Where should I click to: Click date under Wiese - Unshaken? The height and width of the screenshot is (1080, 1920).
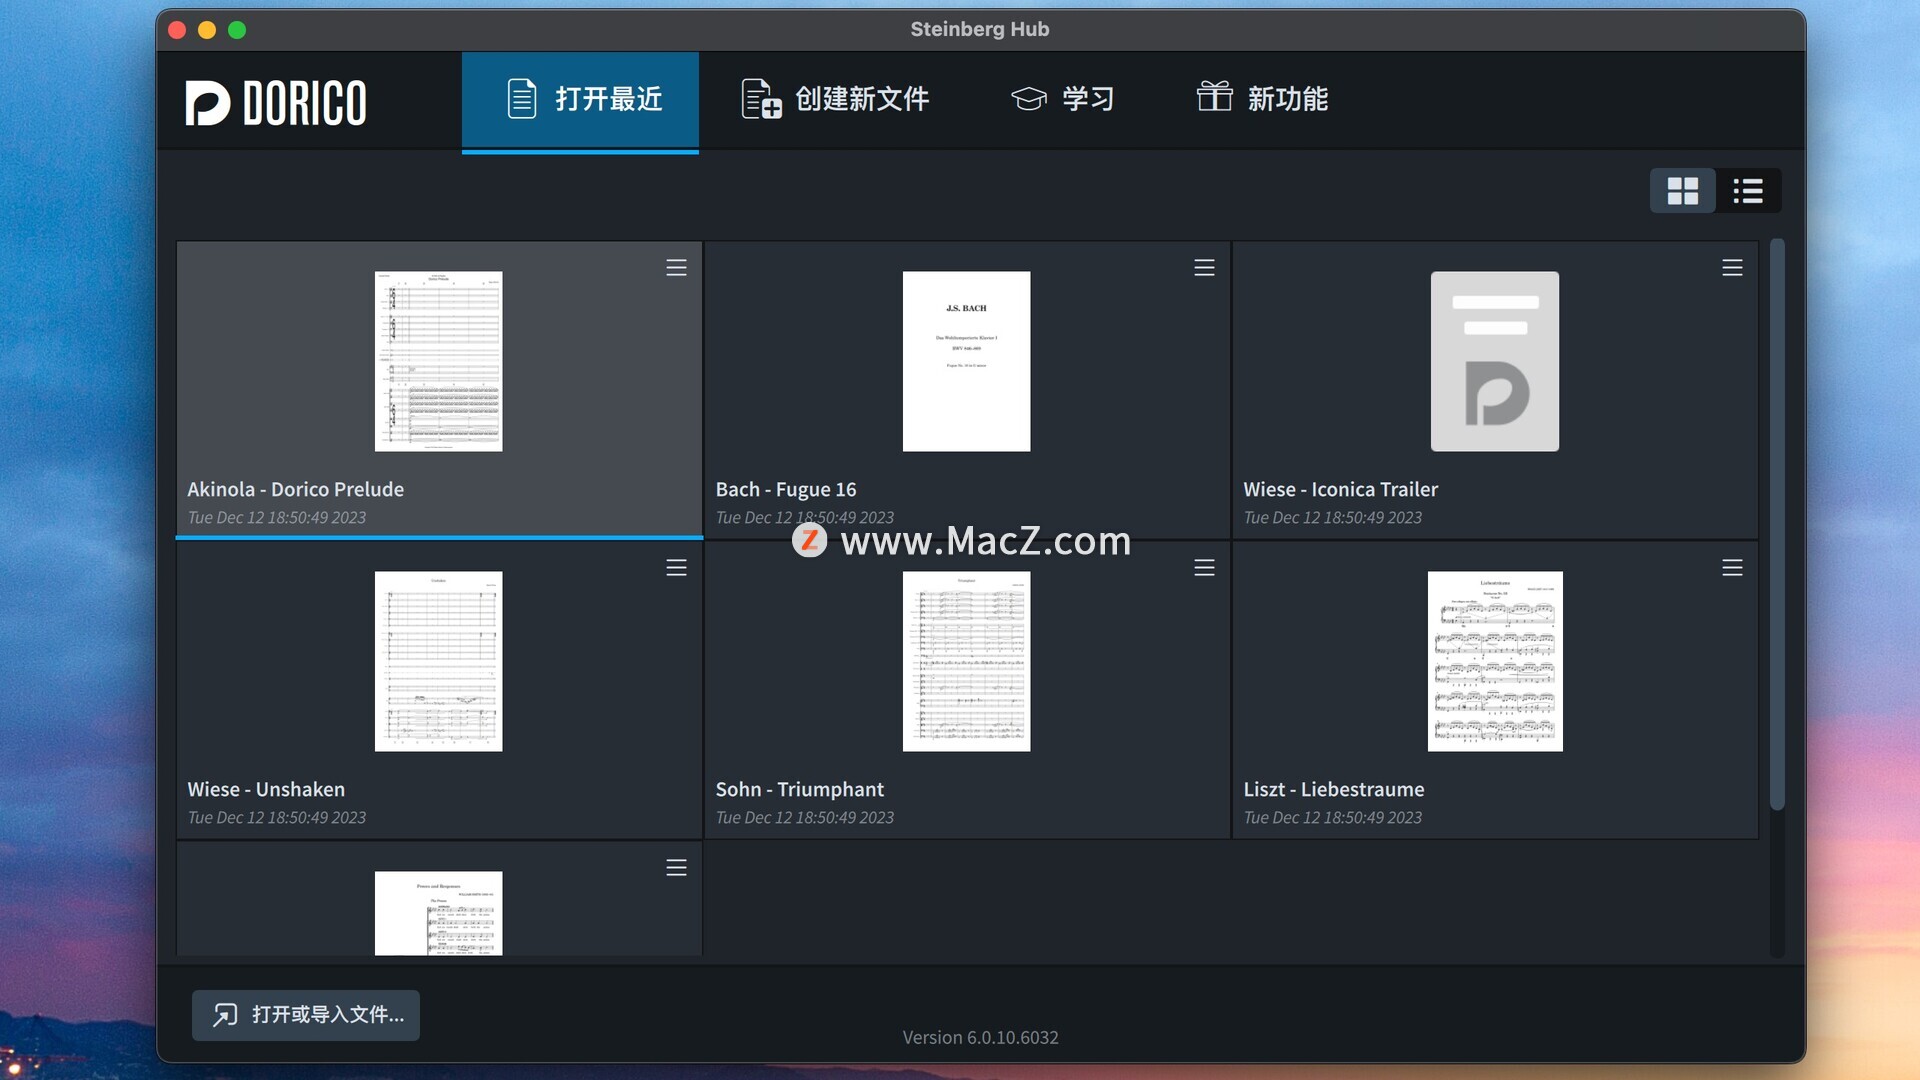(277, 818)
